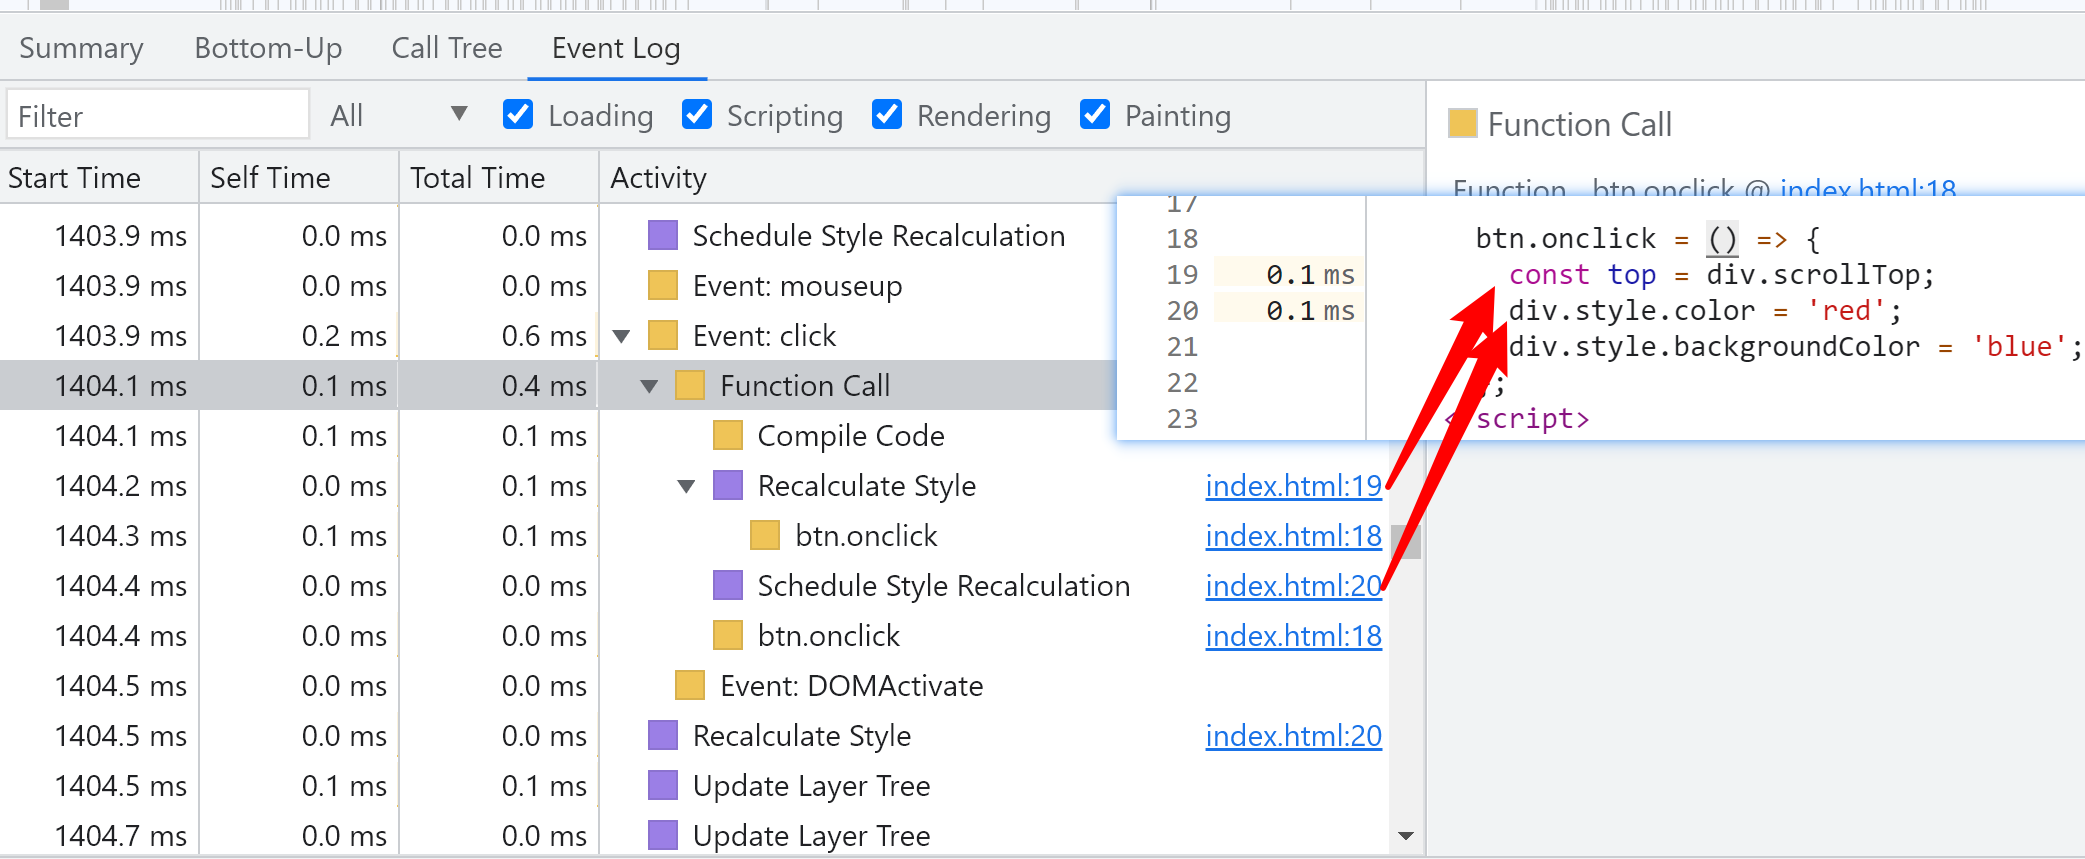
Task: Open index.html:18 link at 1404.4 ms
Action: [1293, 636]
